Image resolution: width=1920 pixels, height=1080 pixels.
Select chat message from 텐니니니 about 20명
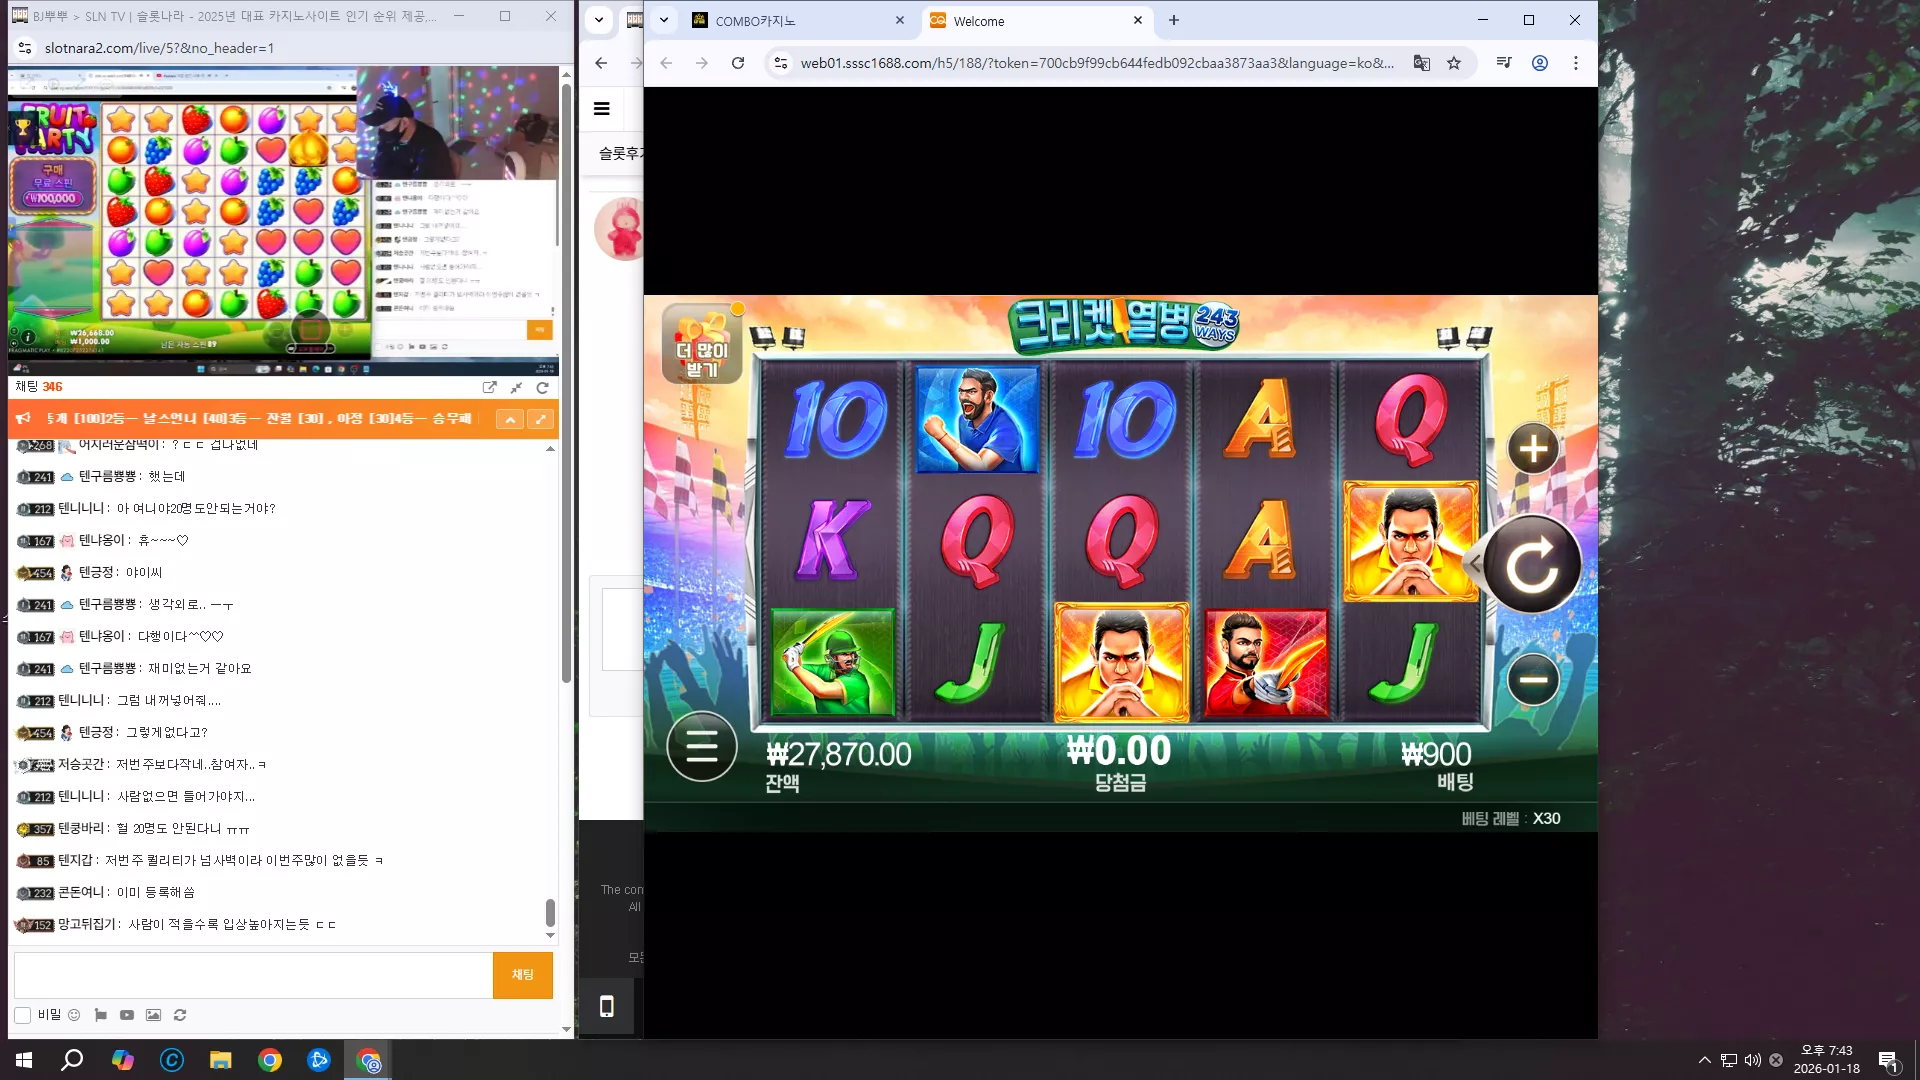[146, 509]
